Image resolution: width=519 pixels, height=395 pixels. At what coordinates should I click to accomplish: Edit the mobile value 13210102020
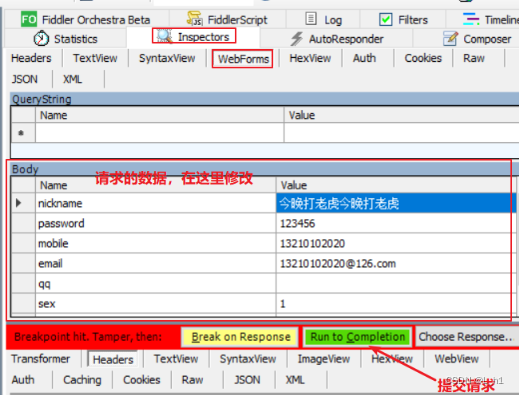(x=396, y=243)
